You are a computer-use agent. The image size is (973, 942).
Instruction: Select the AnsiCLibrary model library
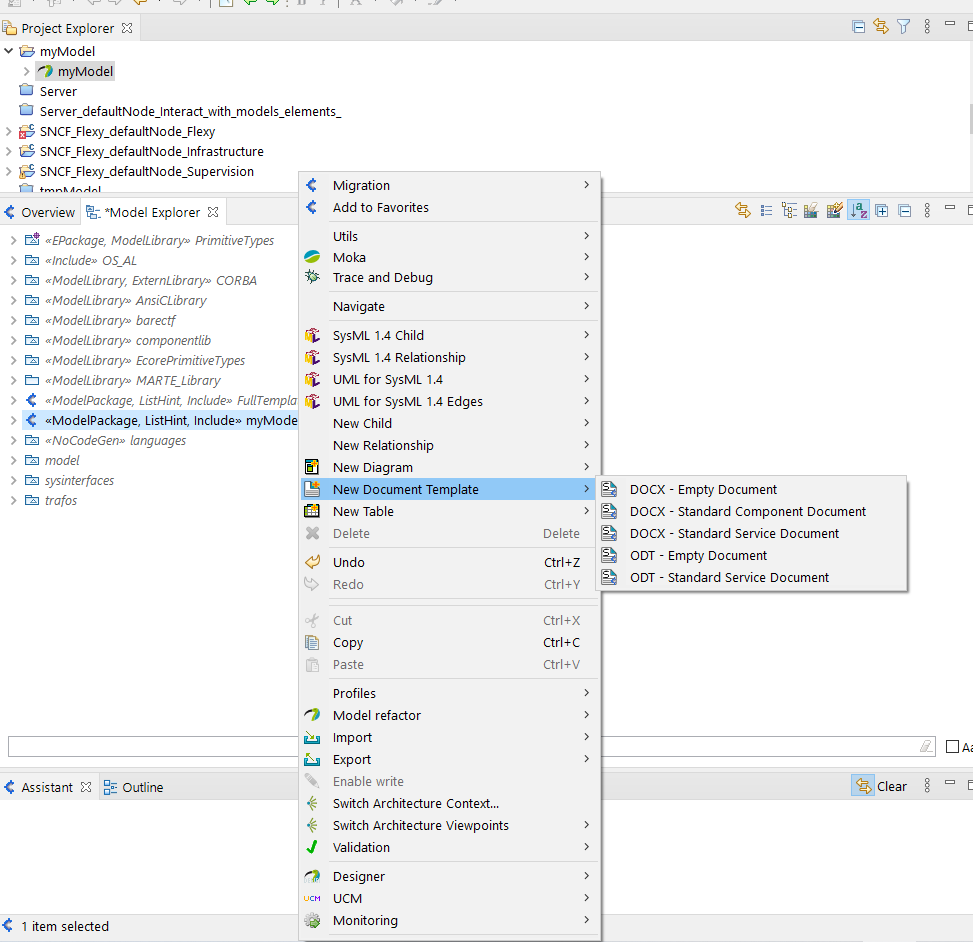tap(125, 300)
